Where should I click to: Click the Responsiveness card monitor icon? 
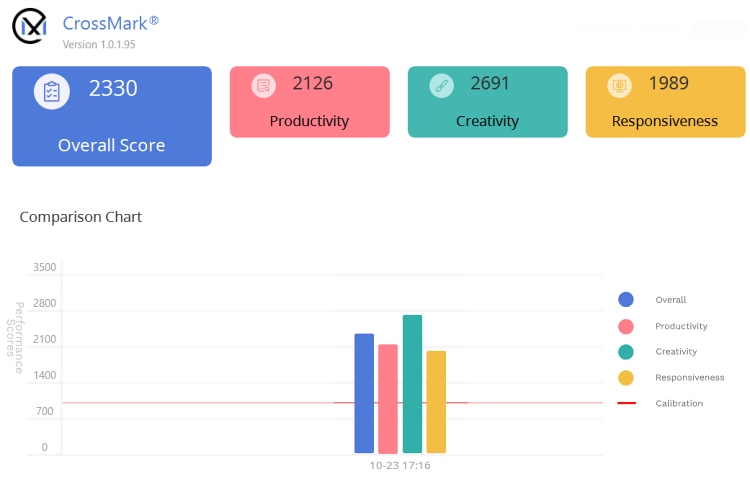tap(619, 86)
